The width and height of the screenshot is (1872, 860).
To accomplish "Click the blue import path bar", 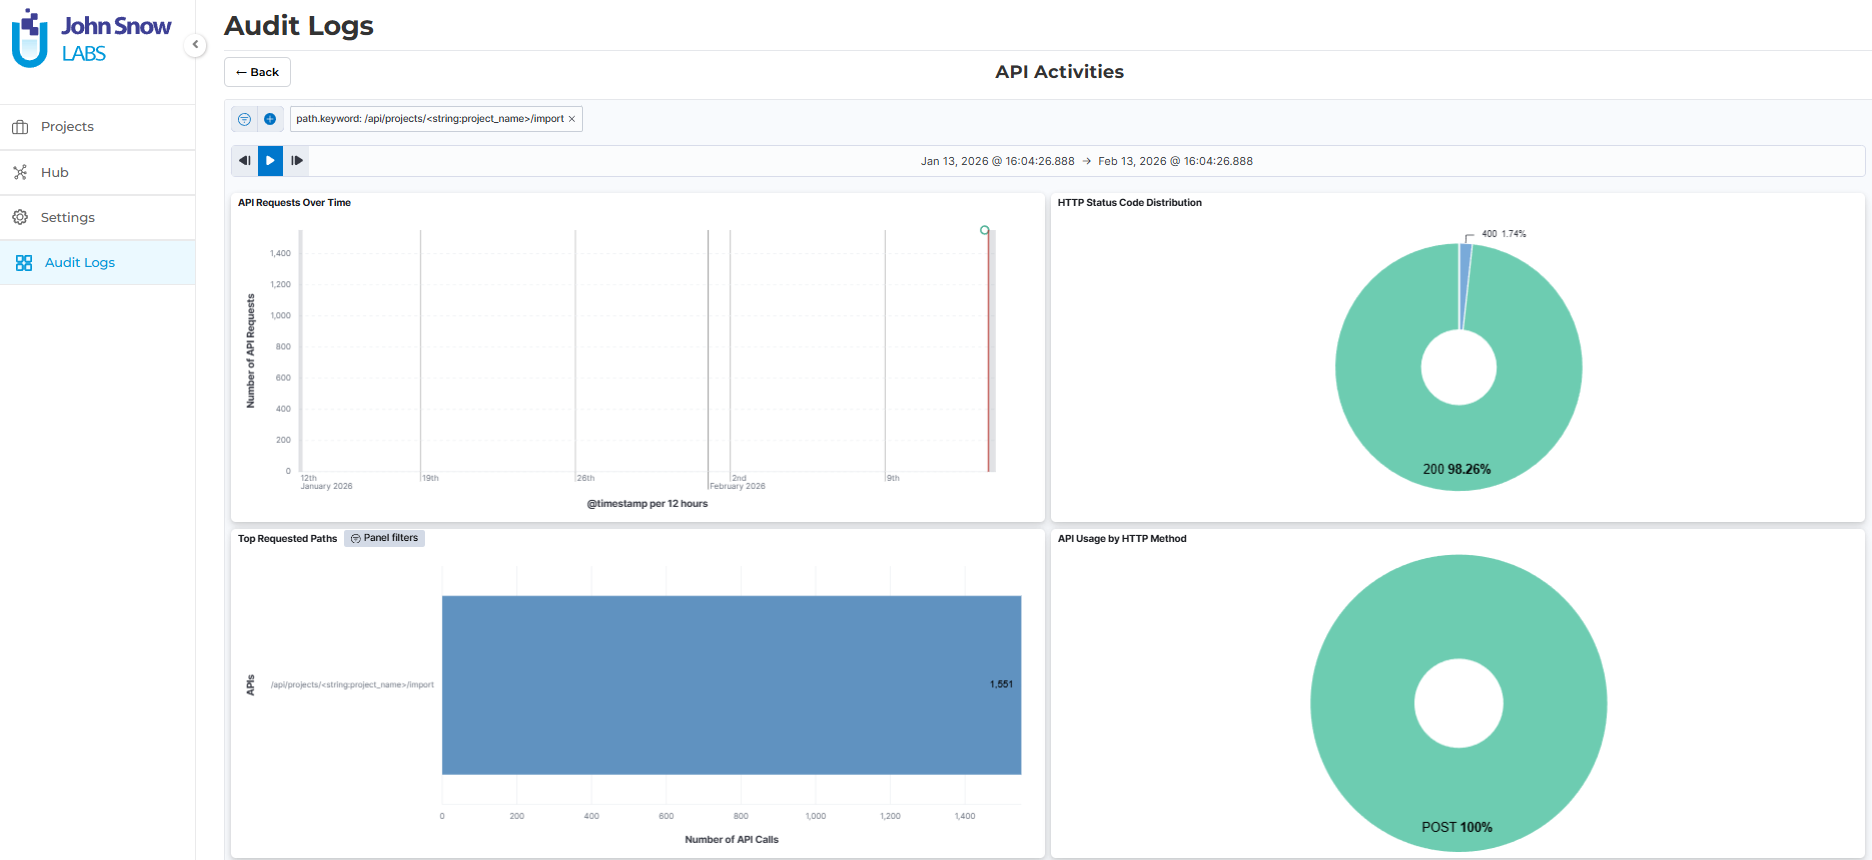I will click(731, 685).
